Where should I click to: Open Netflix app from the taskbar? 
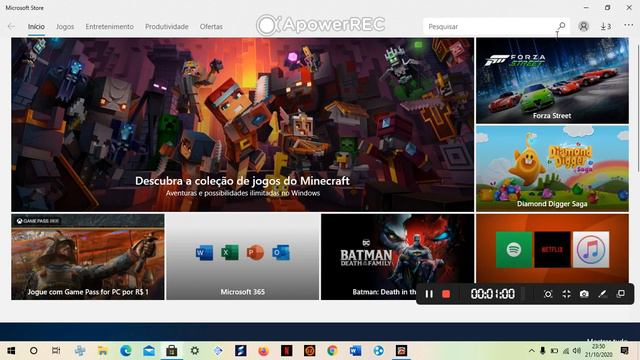coord(287,351)
